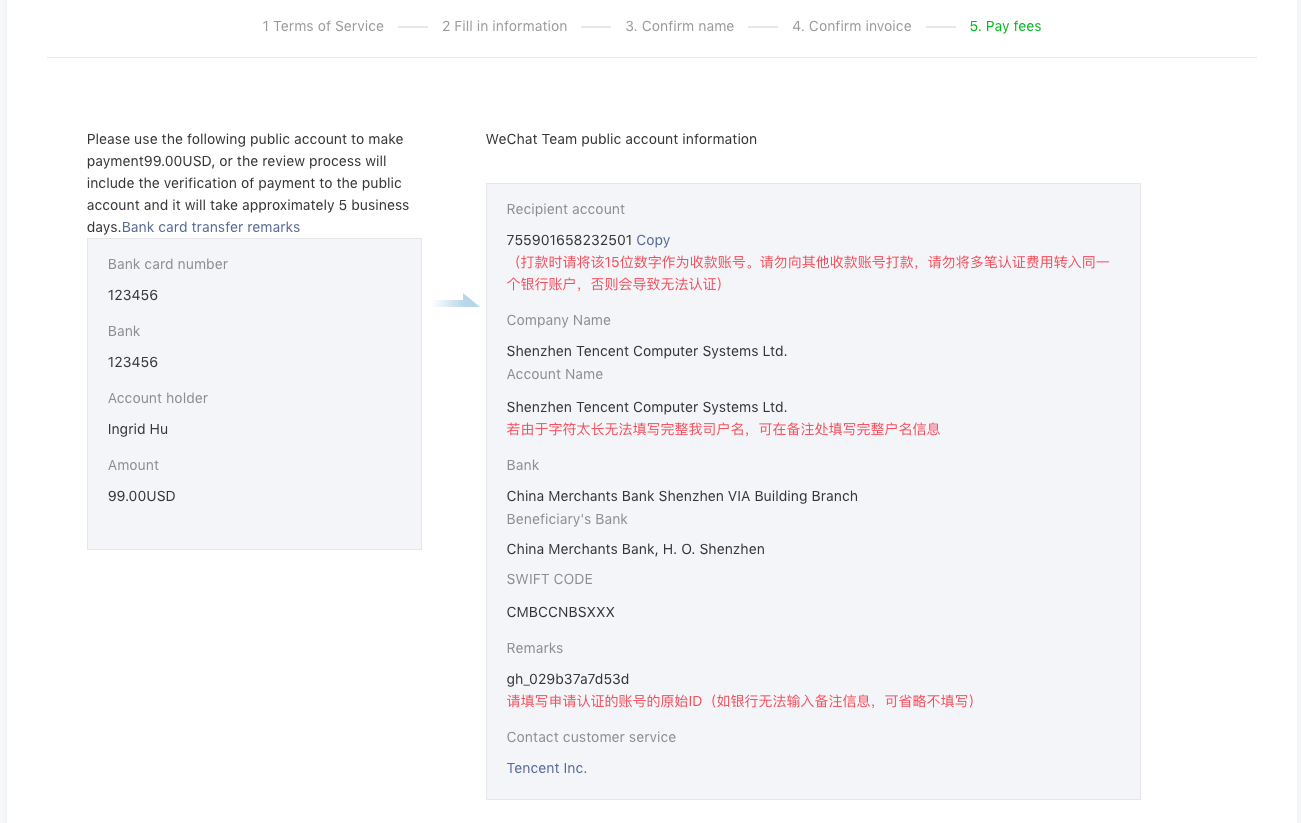Click the Company Name label

point(559,320)
